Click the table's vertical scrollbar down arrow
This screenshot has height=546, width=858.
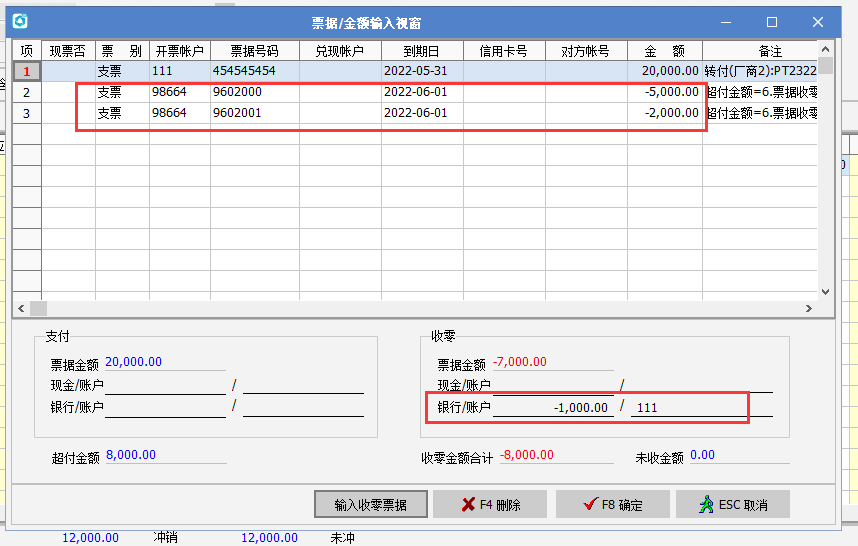pyautogui.click(x=825, y=291)
